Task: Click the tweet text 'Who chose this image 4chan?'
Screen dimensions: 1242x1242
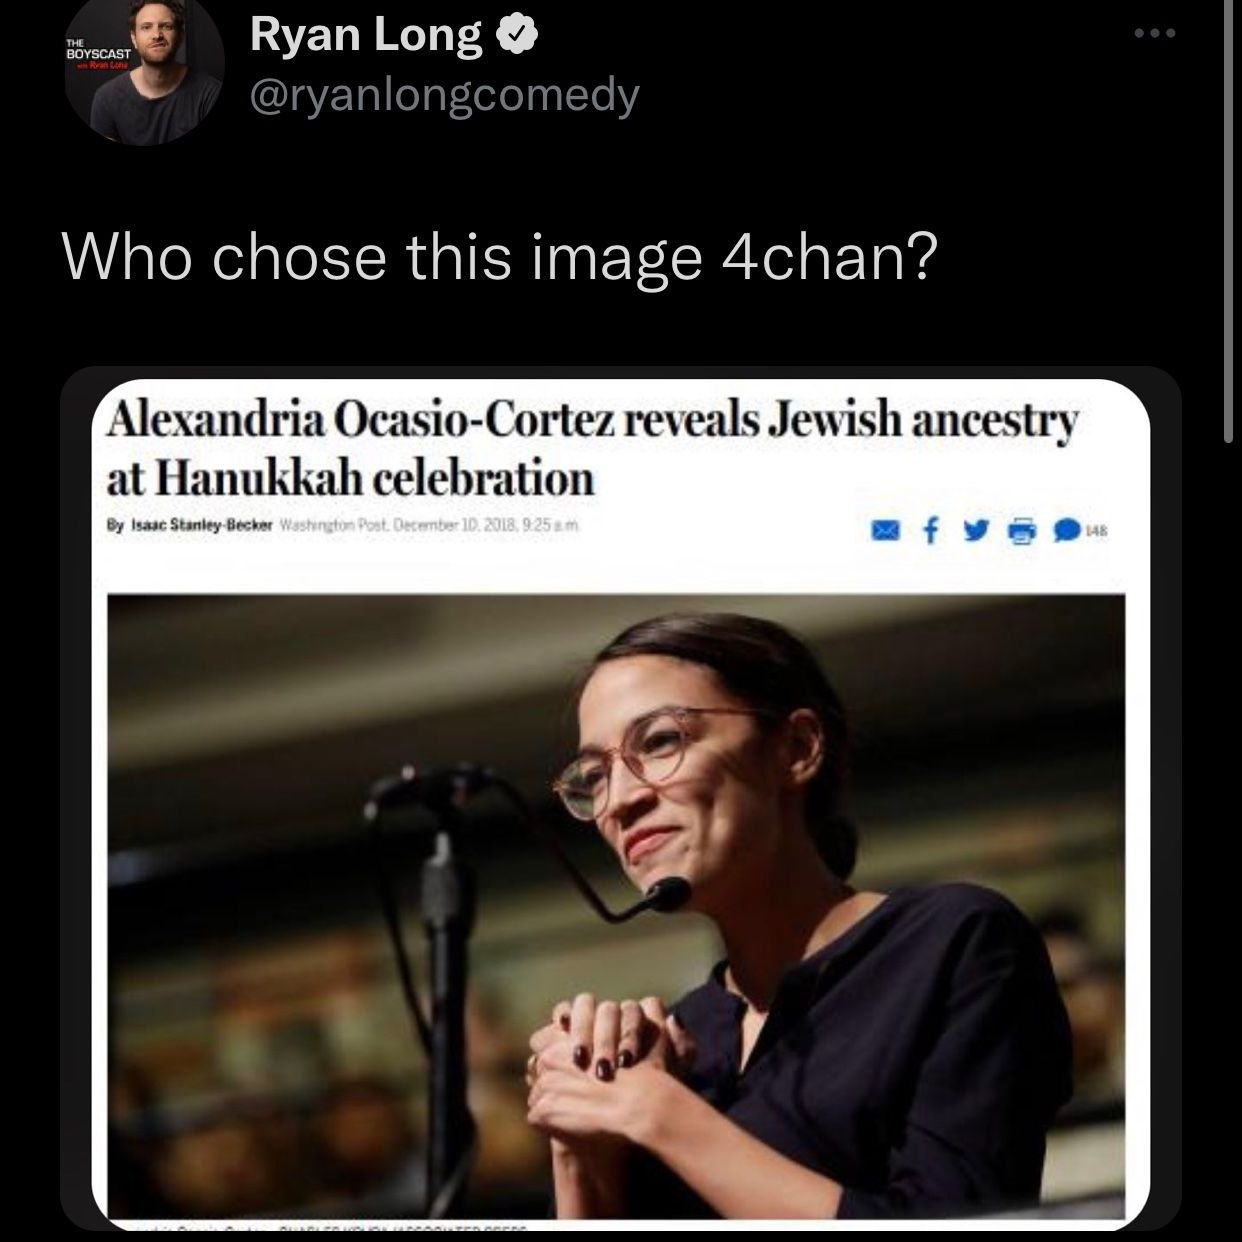Action: tap(501, 256)
